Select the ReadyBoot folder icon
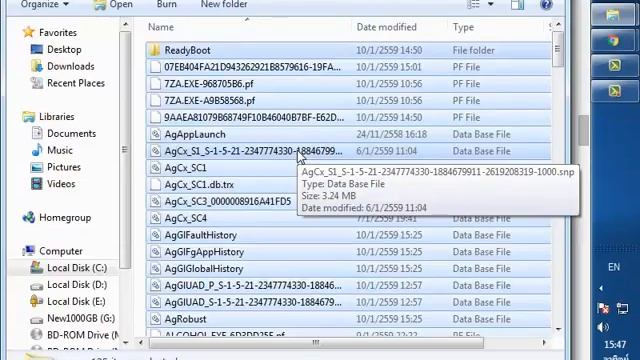This screenshot has width=640, height=360. tap(155, 50)
